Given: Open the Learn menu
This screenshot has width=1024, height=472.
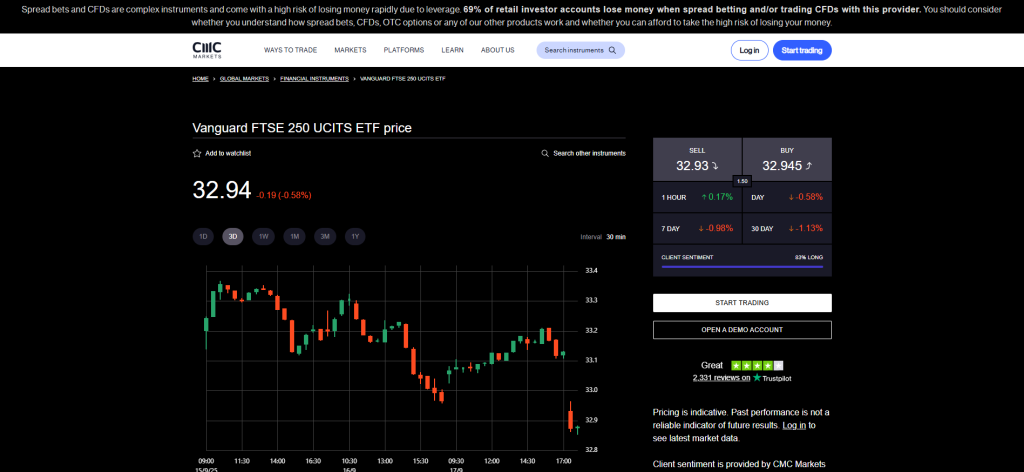Looking at the screenshot, I should tap(453, 50).
